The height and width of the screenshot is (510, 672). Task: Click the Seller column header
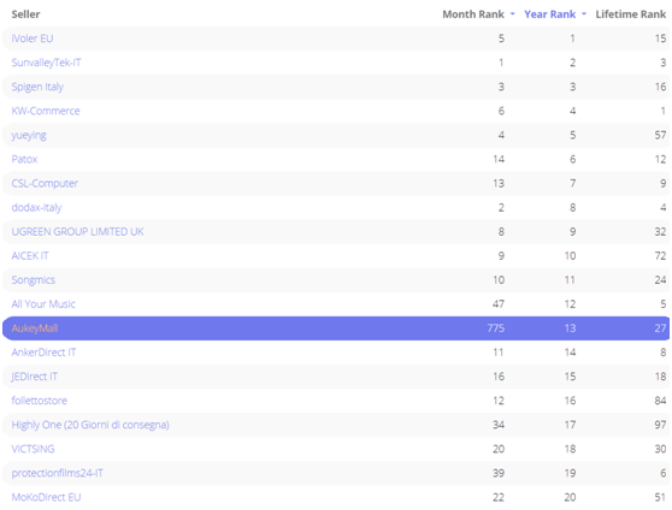(x=26, y=14)
